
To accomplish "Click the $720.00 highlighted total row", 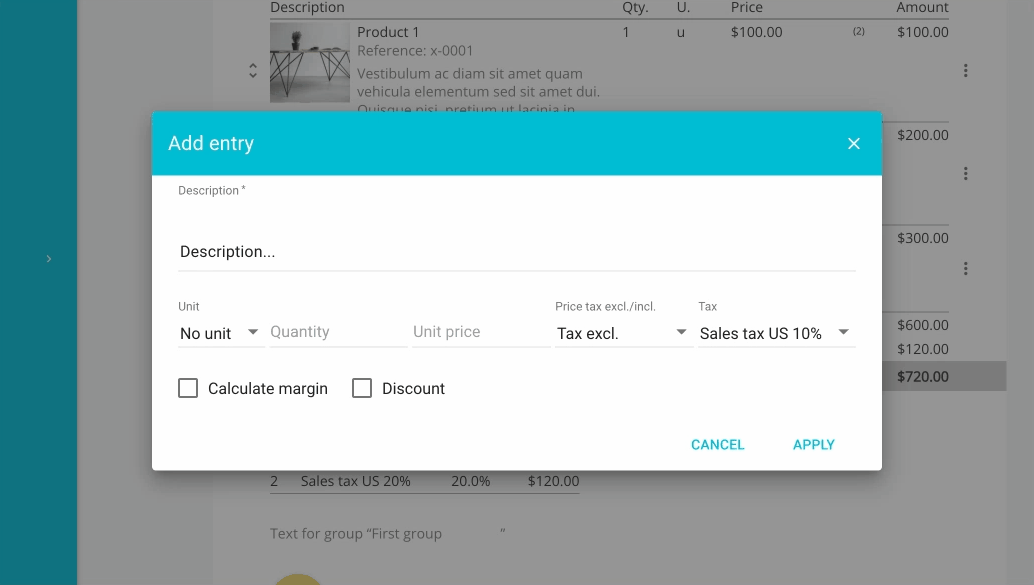I will click(944, 376).
